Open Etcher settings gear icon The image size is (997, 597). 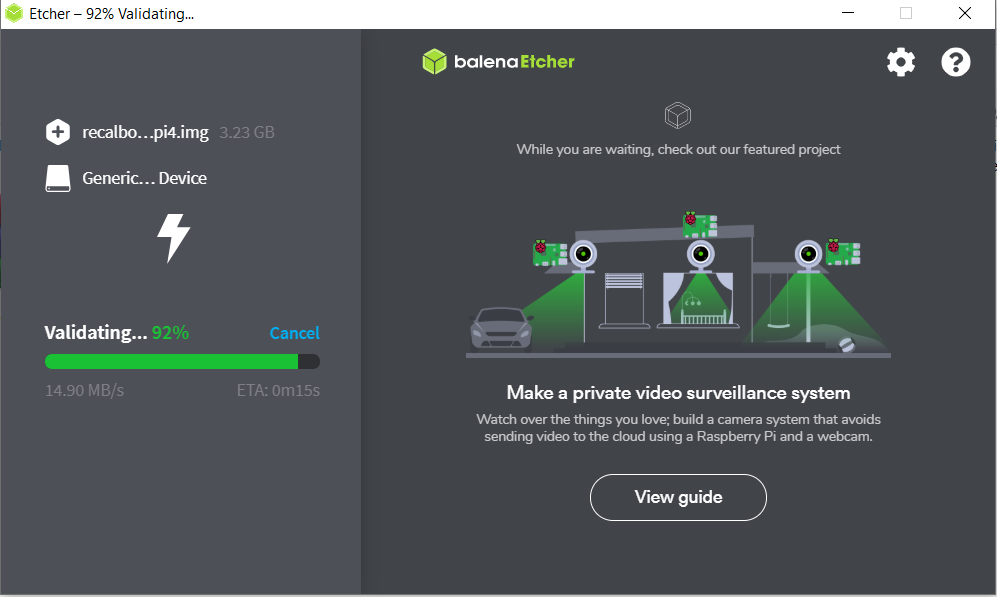tap(901, 62)
